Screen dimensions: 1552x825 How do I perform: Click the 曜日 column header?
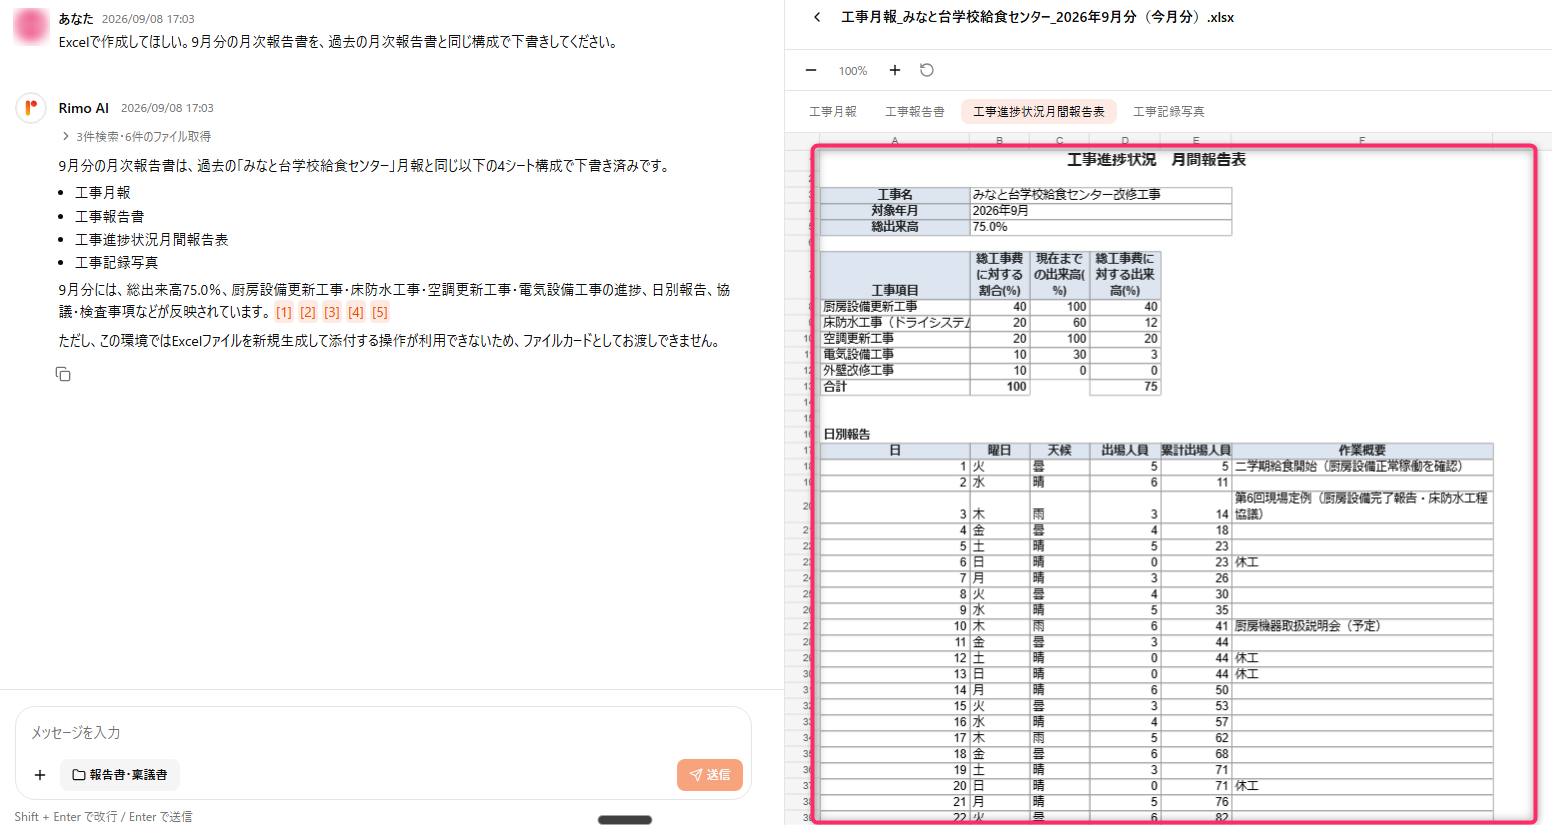coord(1000,451)
